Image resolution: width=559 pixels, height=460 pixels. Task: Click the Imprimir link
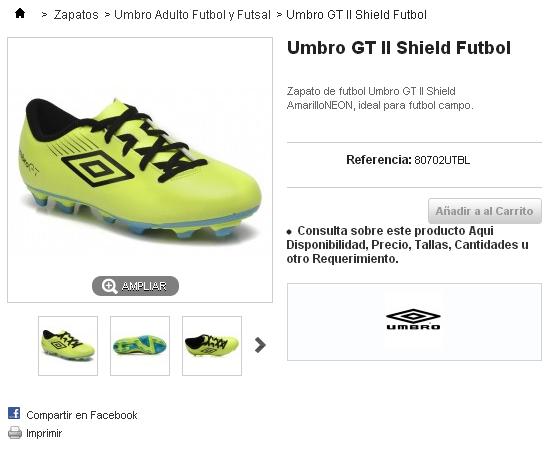(x=44, y=433)
